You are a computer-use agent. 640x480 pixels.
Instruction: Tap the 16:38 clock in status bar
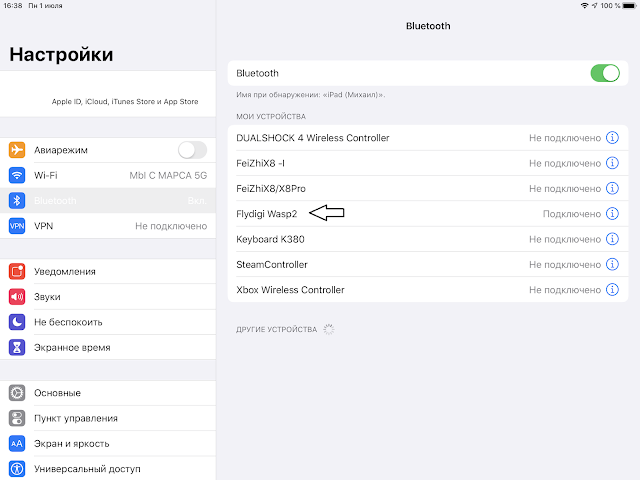coord(13,6)
